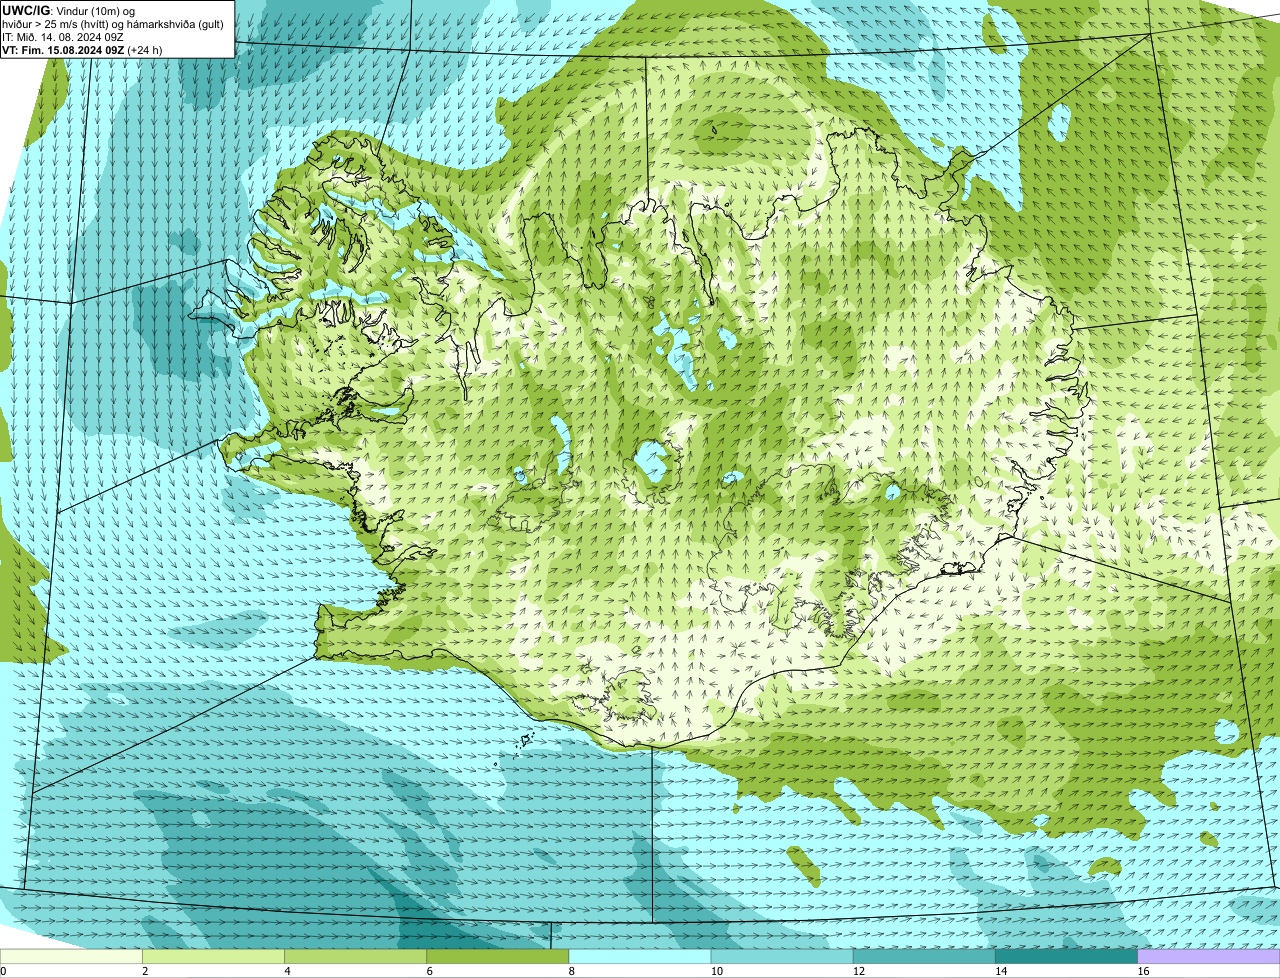Screen dimensions: 1280x978
Task: Click the pale yellow 0–2 m/s legend swatch
Action: [x=71, y=957]
